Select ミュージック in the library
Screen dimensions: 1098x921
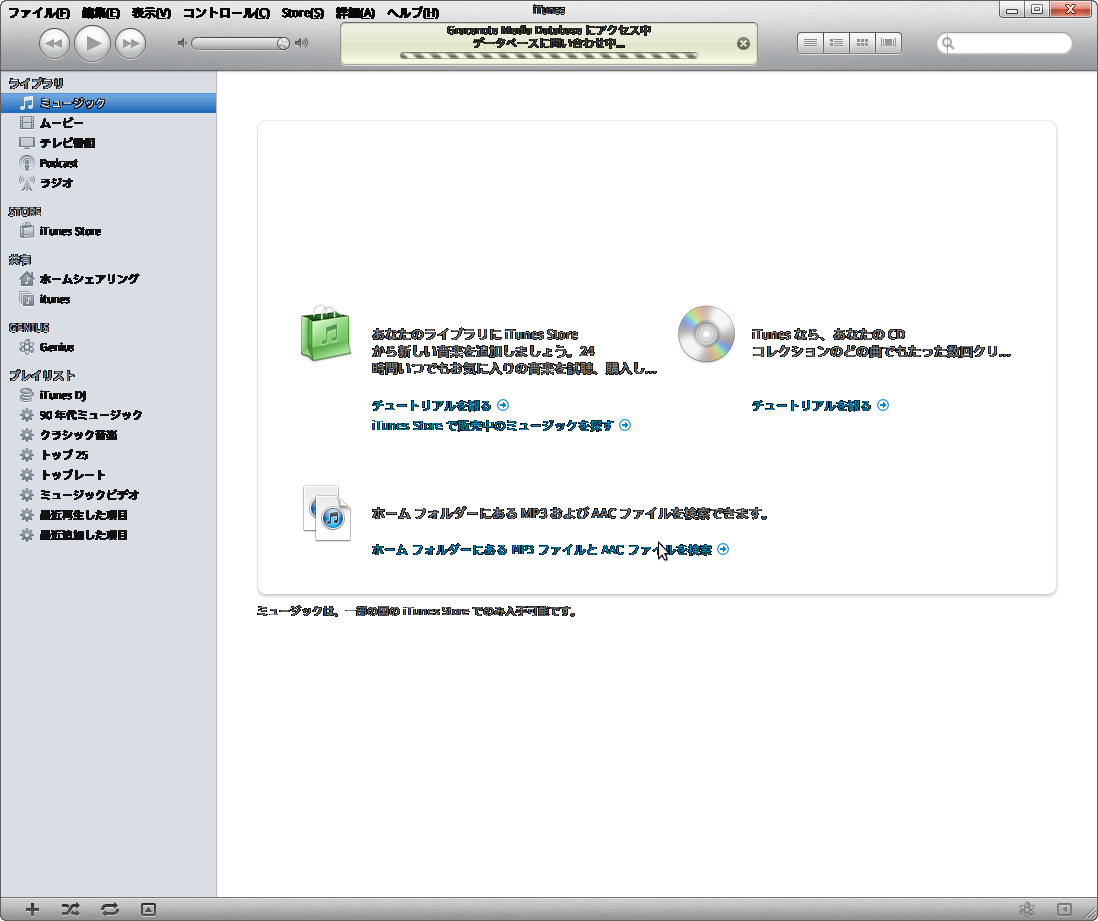pos(108,103)
